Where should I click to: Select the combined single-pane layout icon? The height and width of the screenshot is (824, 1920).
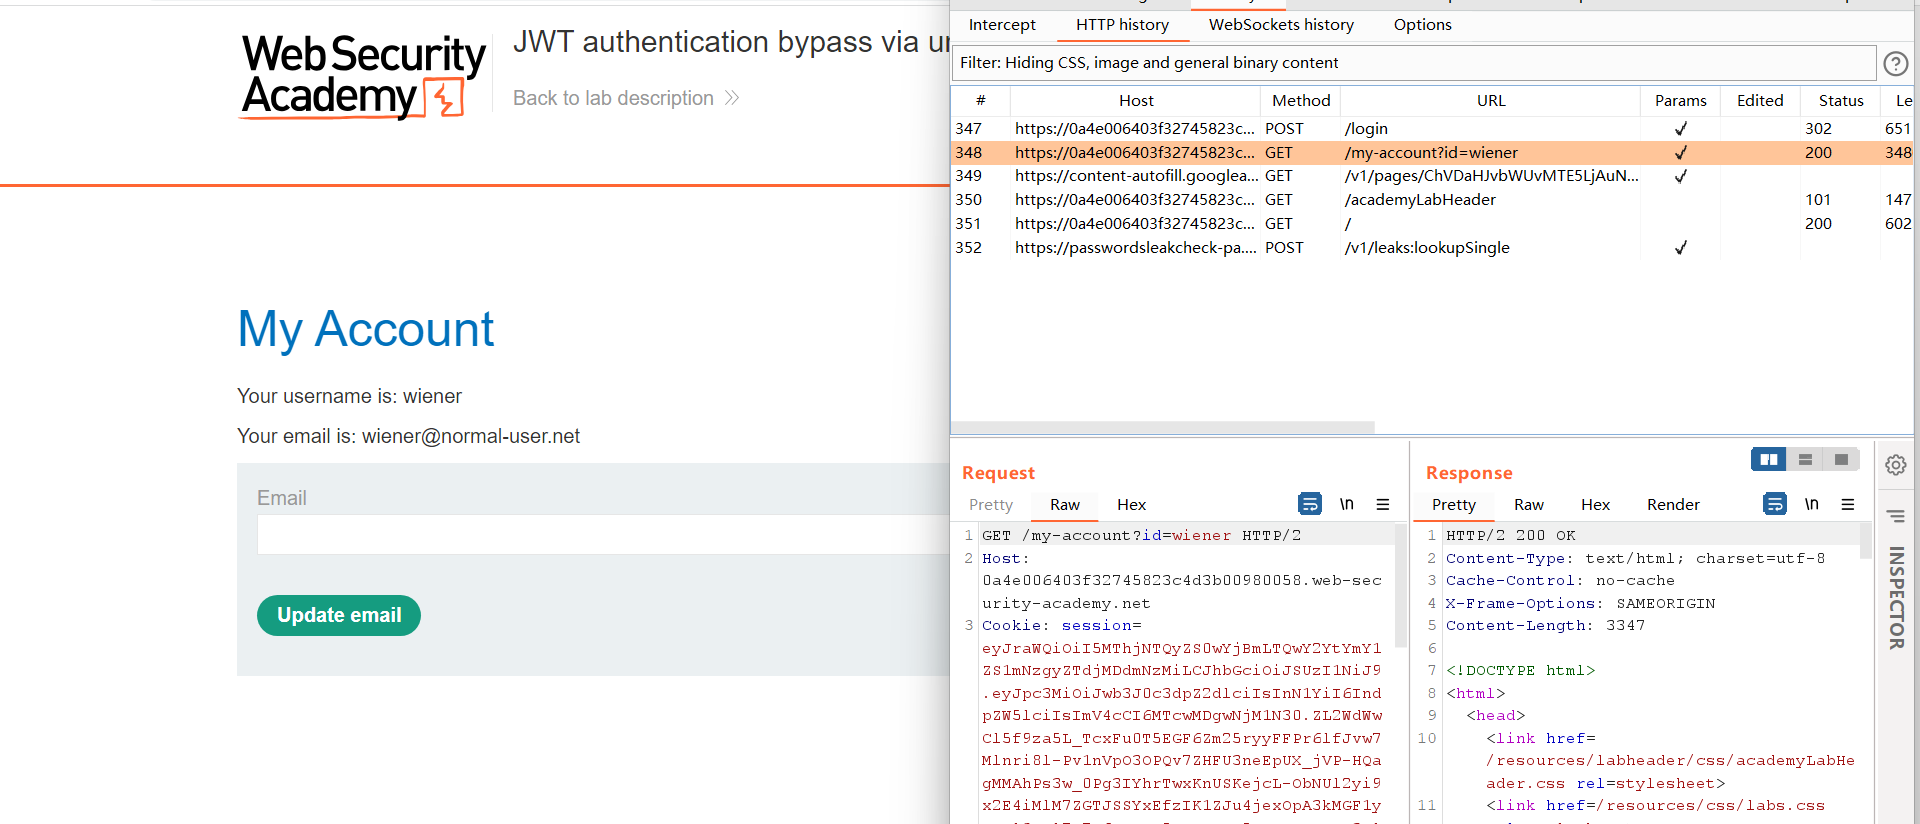(x=1841, y=459)
